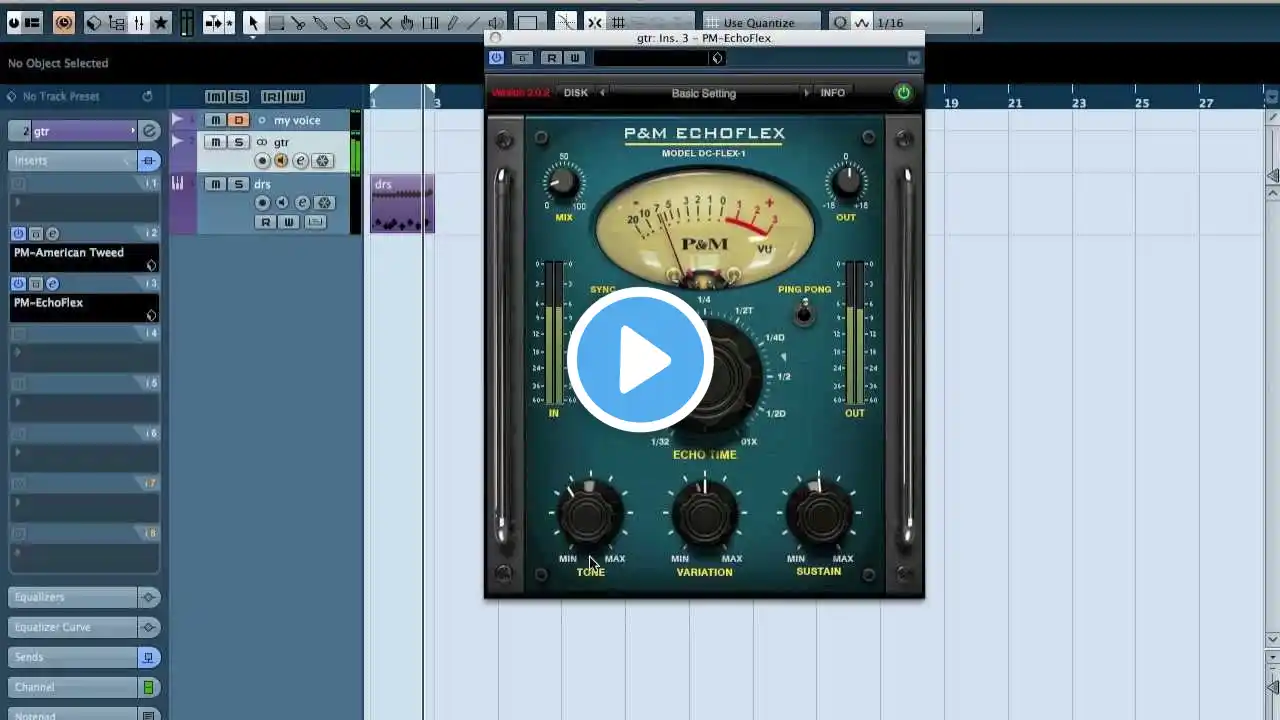
Task: Expand the Equalizers section
Action: (x=73, y=597)
